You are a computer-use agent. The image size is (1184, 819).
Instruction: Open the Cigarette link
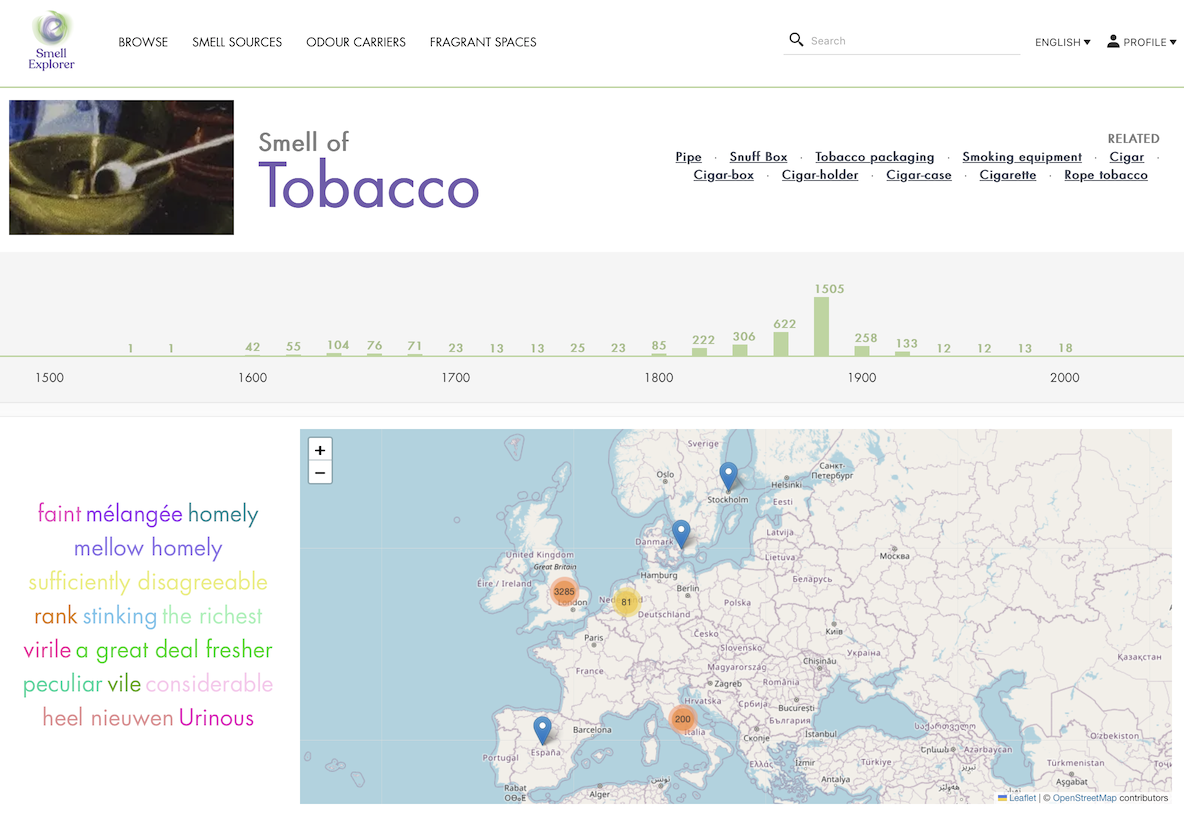point(1008,175)
